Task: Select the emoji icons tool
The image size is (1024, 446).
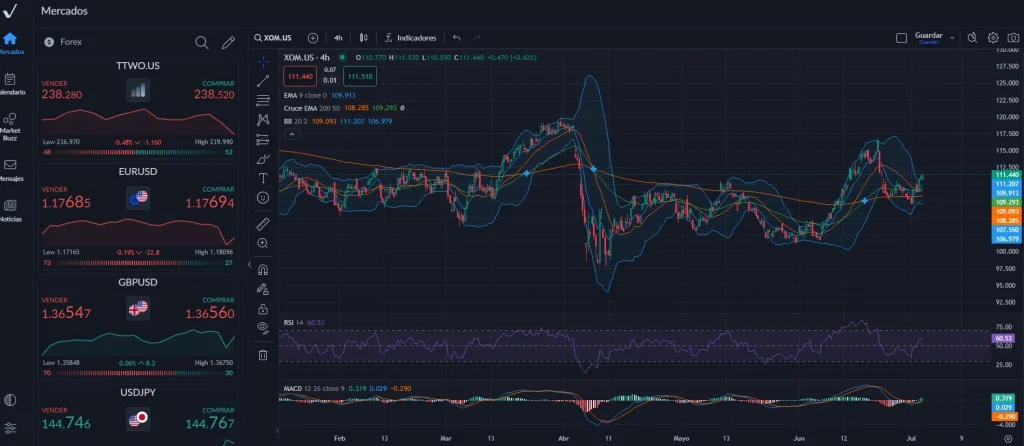Action: coord(263,197)
